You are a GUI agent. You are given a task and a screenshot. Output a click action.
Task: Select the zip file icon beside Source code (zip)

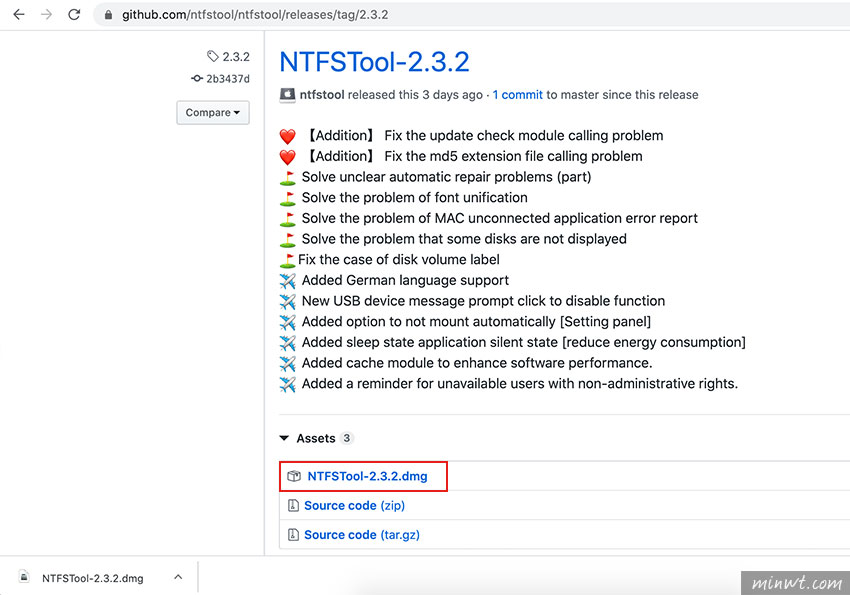point(293,506)
